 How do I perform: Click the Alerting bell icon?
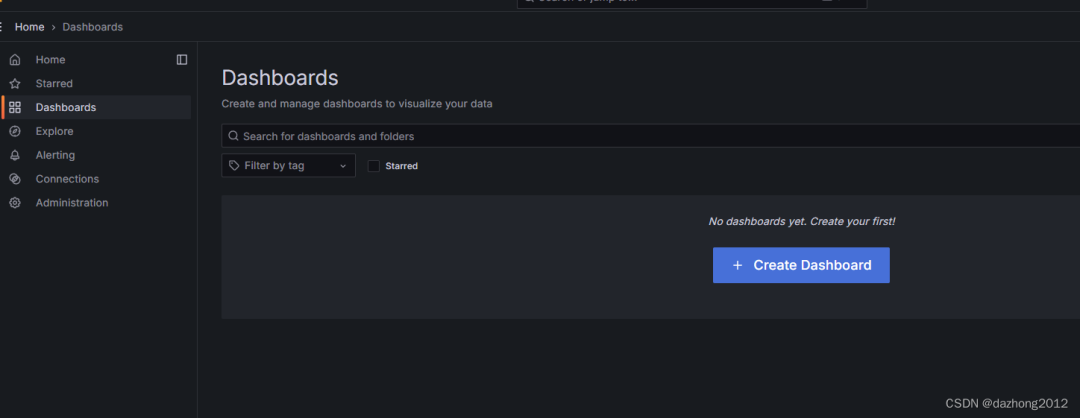[x=14, y=156]
